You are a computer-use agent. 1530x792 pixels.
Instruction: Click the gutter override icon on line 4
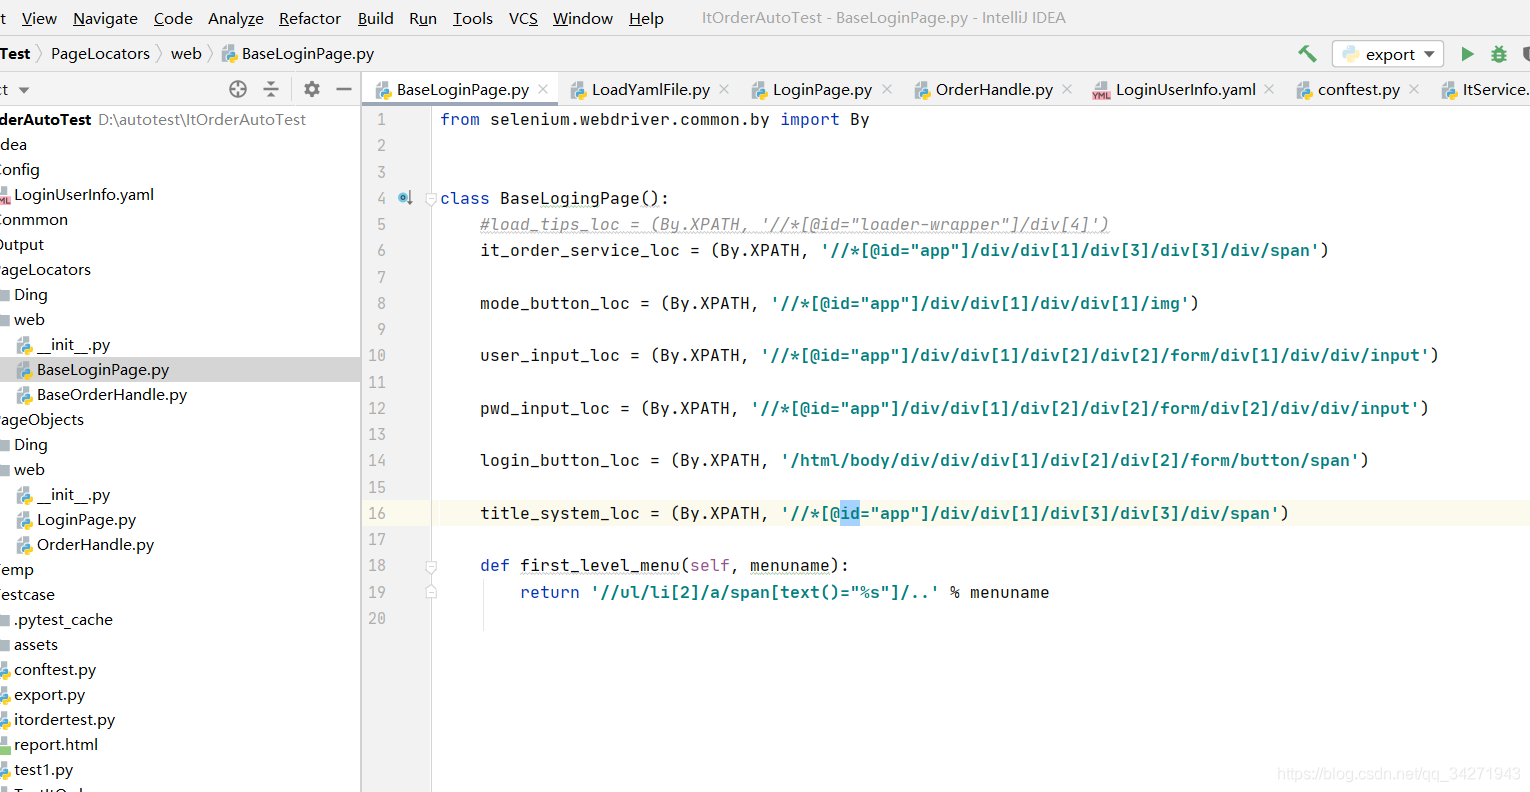tap(405, 198)
